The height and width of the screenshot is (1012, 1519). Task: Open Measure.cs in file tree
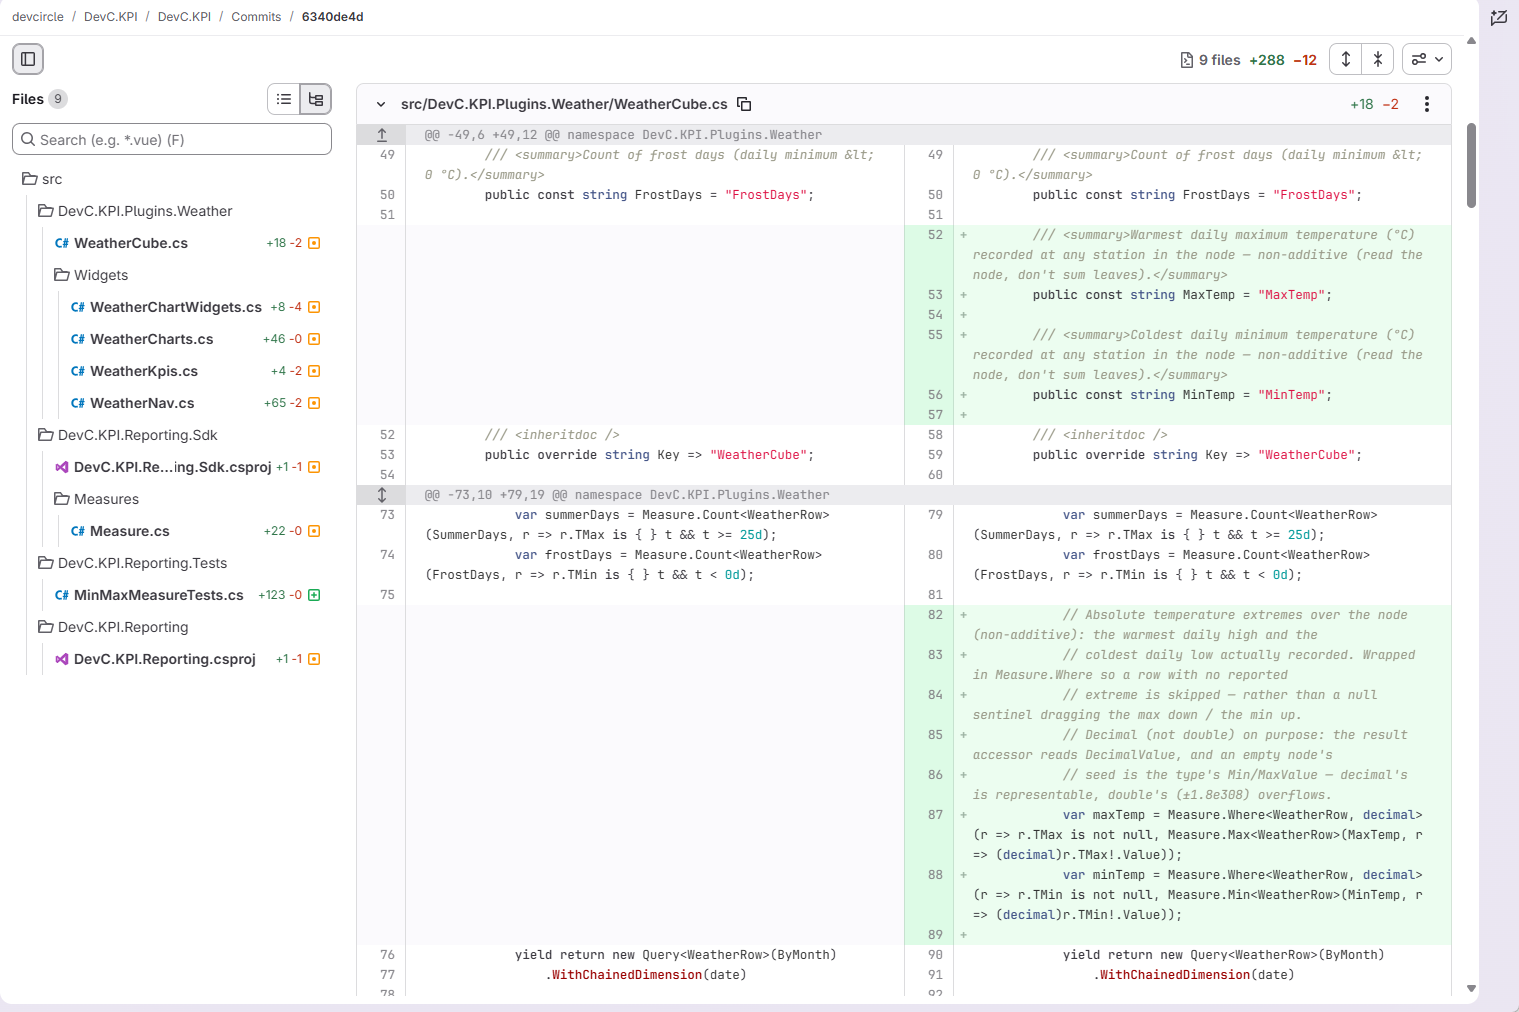click(x=130, y=531)
